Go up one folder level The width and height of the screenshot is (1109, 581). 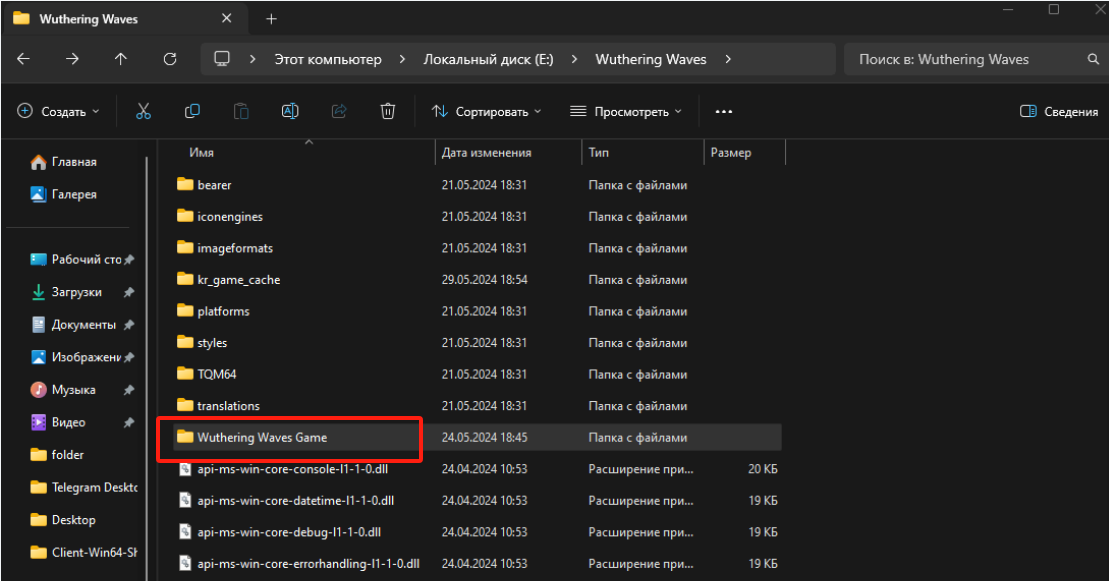[x=121, y=59]
